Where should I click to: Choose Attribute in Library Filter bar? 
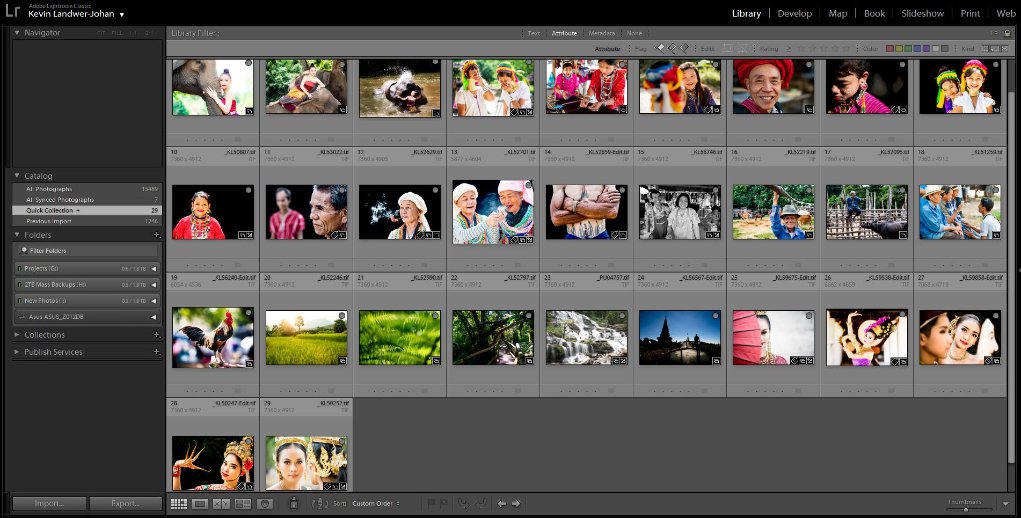(x=564, y=33)
